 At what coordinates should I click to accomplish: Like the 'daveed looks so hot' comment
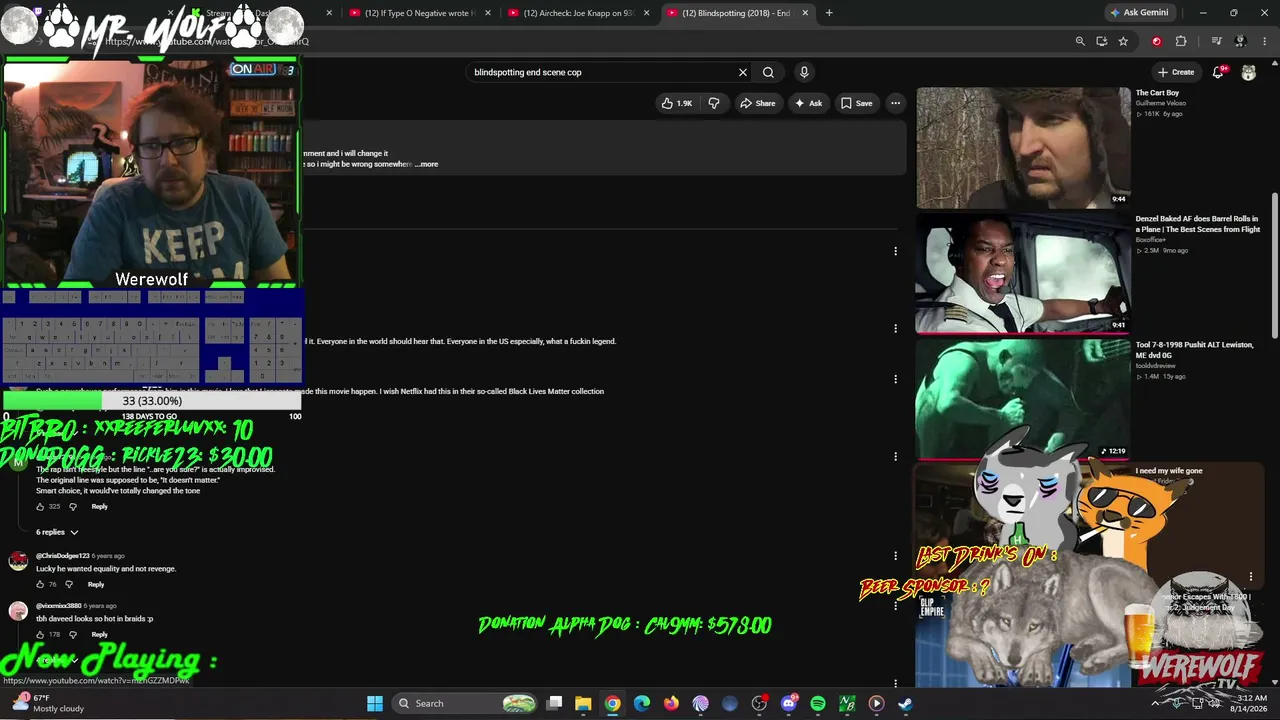[41, 634]
